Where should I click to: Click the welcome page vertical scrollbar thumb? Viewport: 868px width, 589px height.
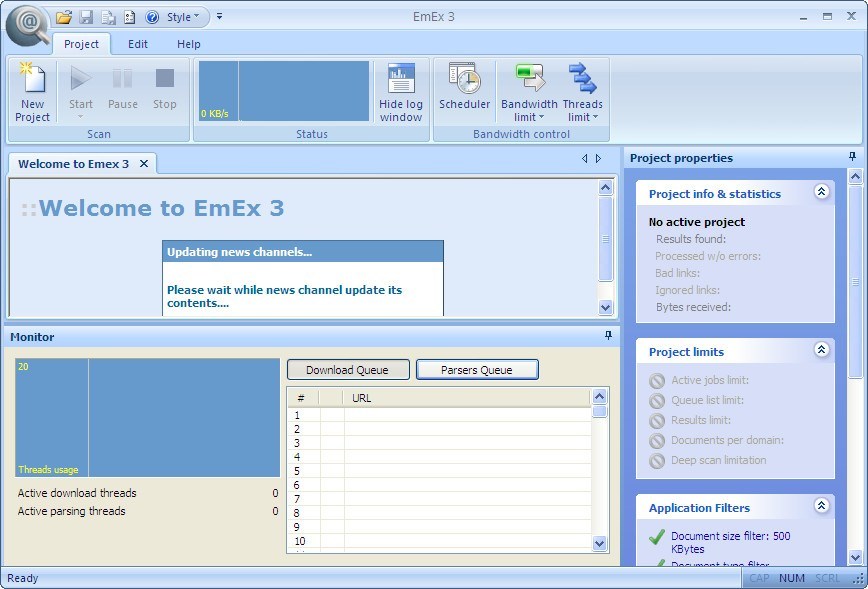click(x=606, y=239)
